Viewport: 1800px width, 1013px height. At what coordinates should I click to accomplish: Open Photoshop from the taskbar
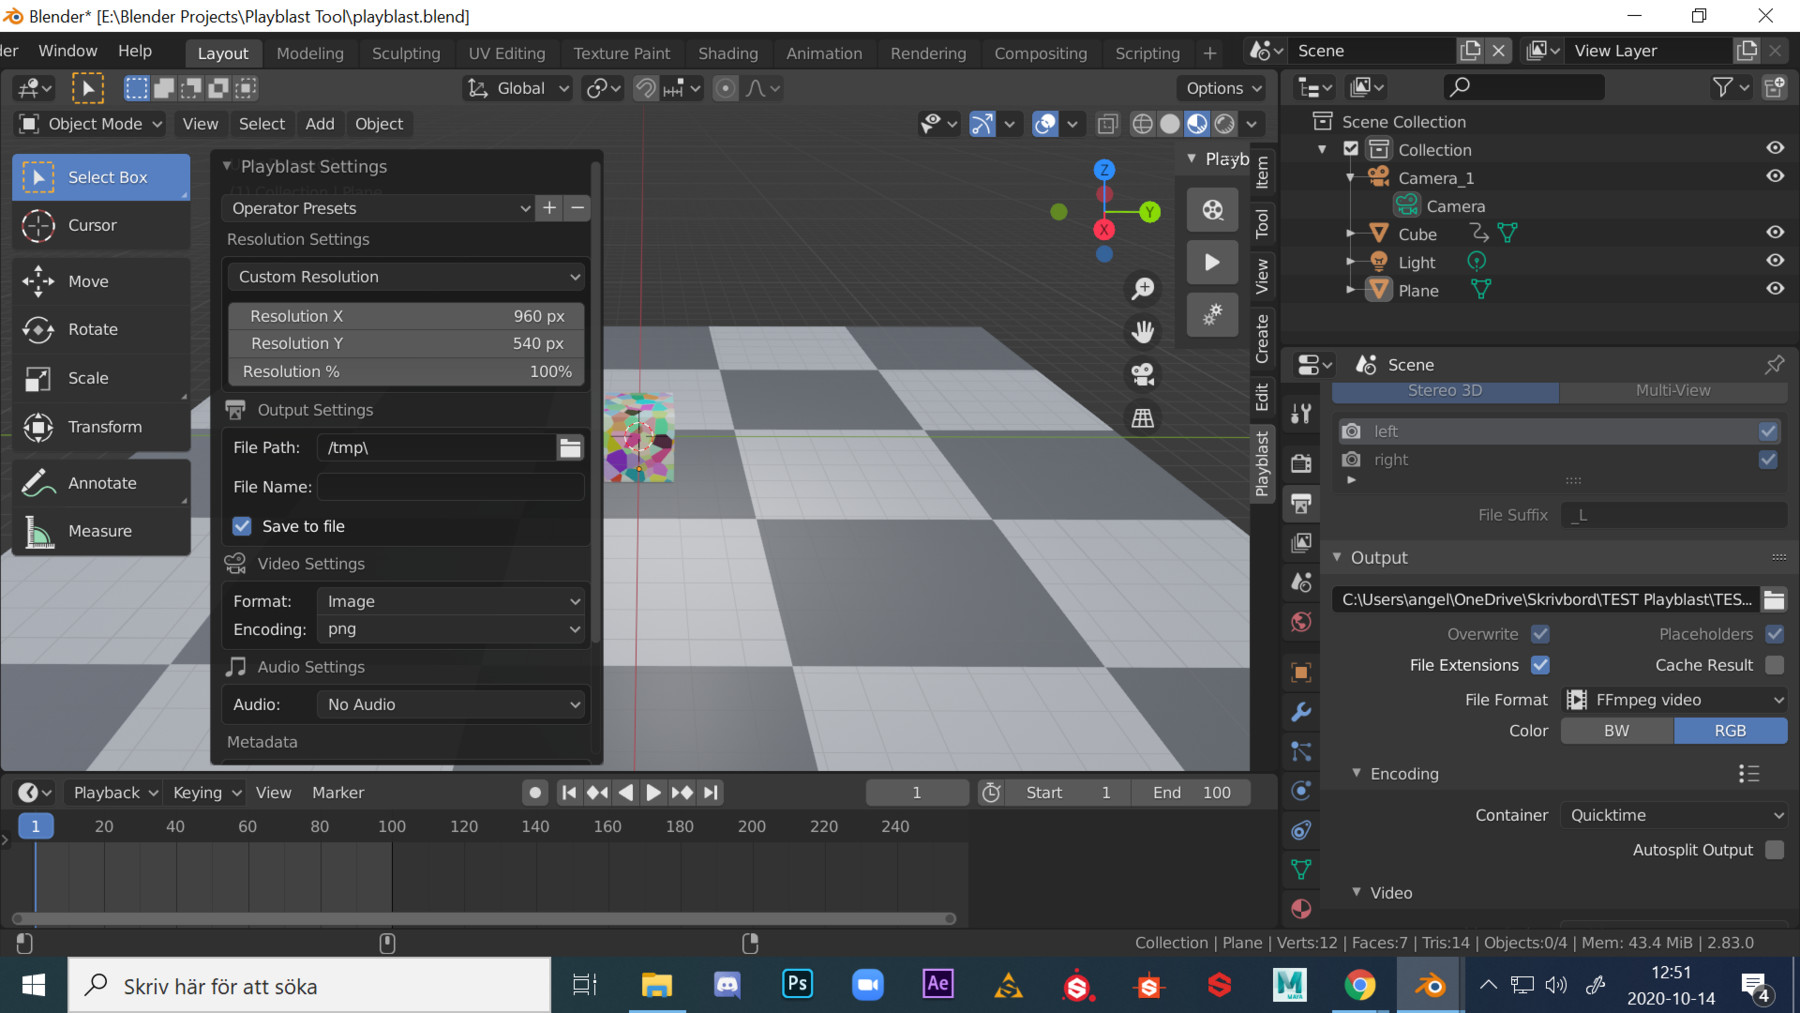tap(797, 985)
